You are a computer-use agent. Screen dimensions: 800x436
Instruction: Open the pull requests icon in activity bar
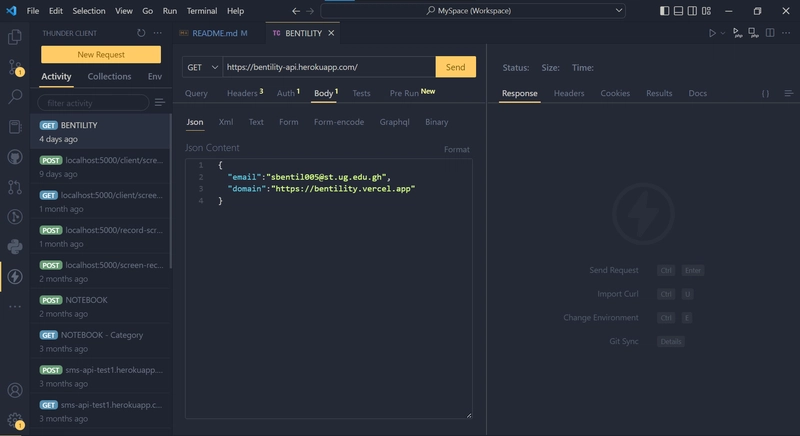15,187
